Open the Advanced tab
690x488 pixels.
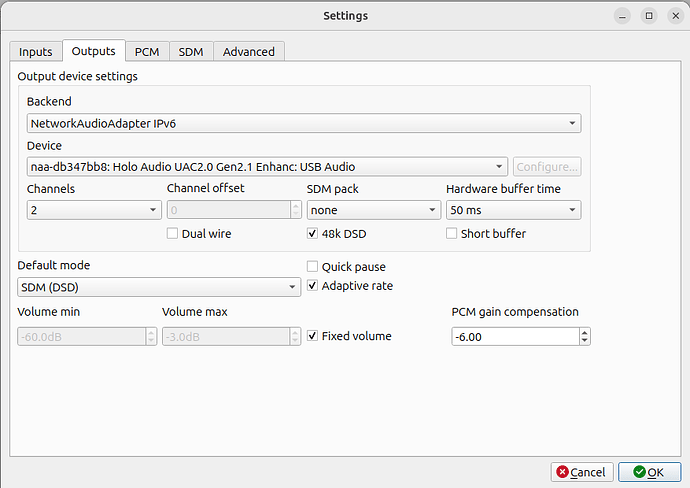[x=249, y=51]
